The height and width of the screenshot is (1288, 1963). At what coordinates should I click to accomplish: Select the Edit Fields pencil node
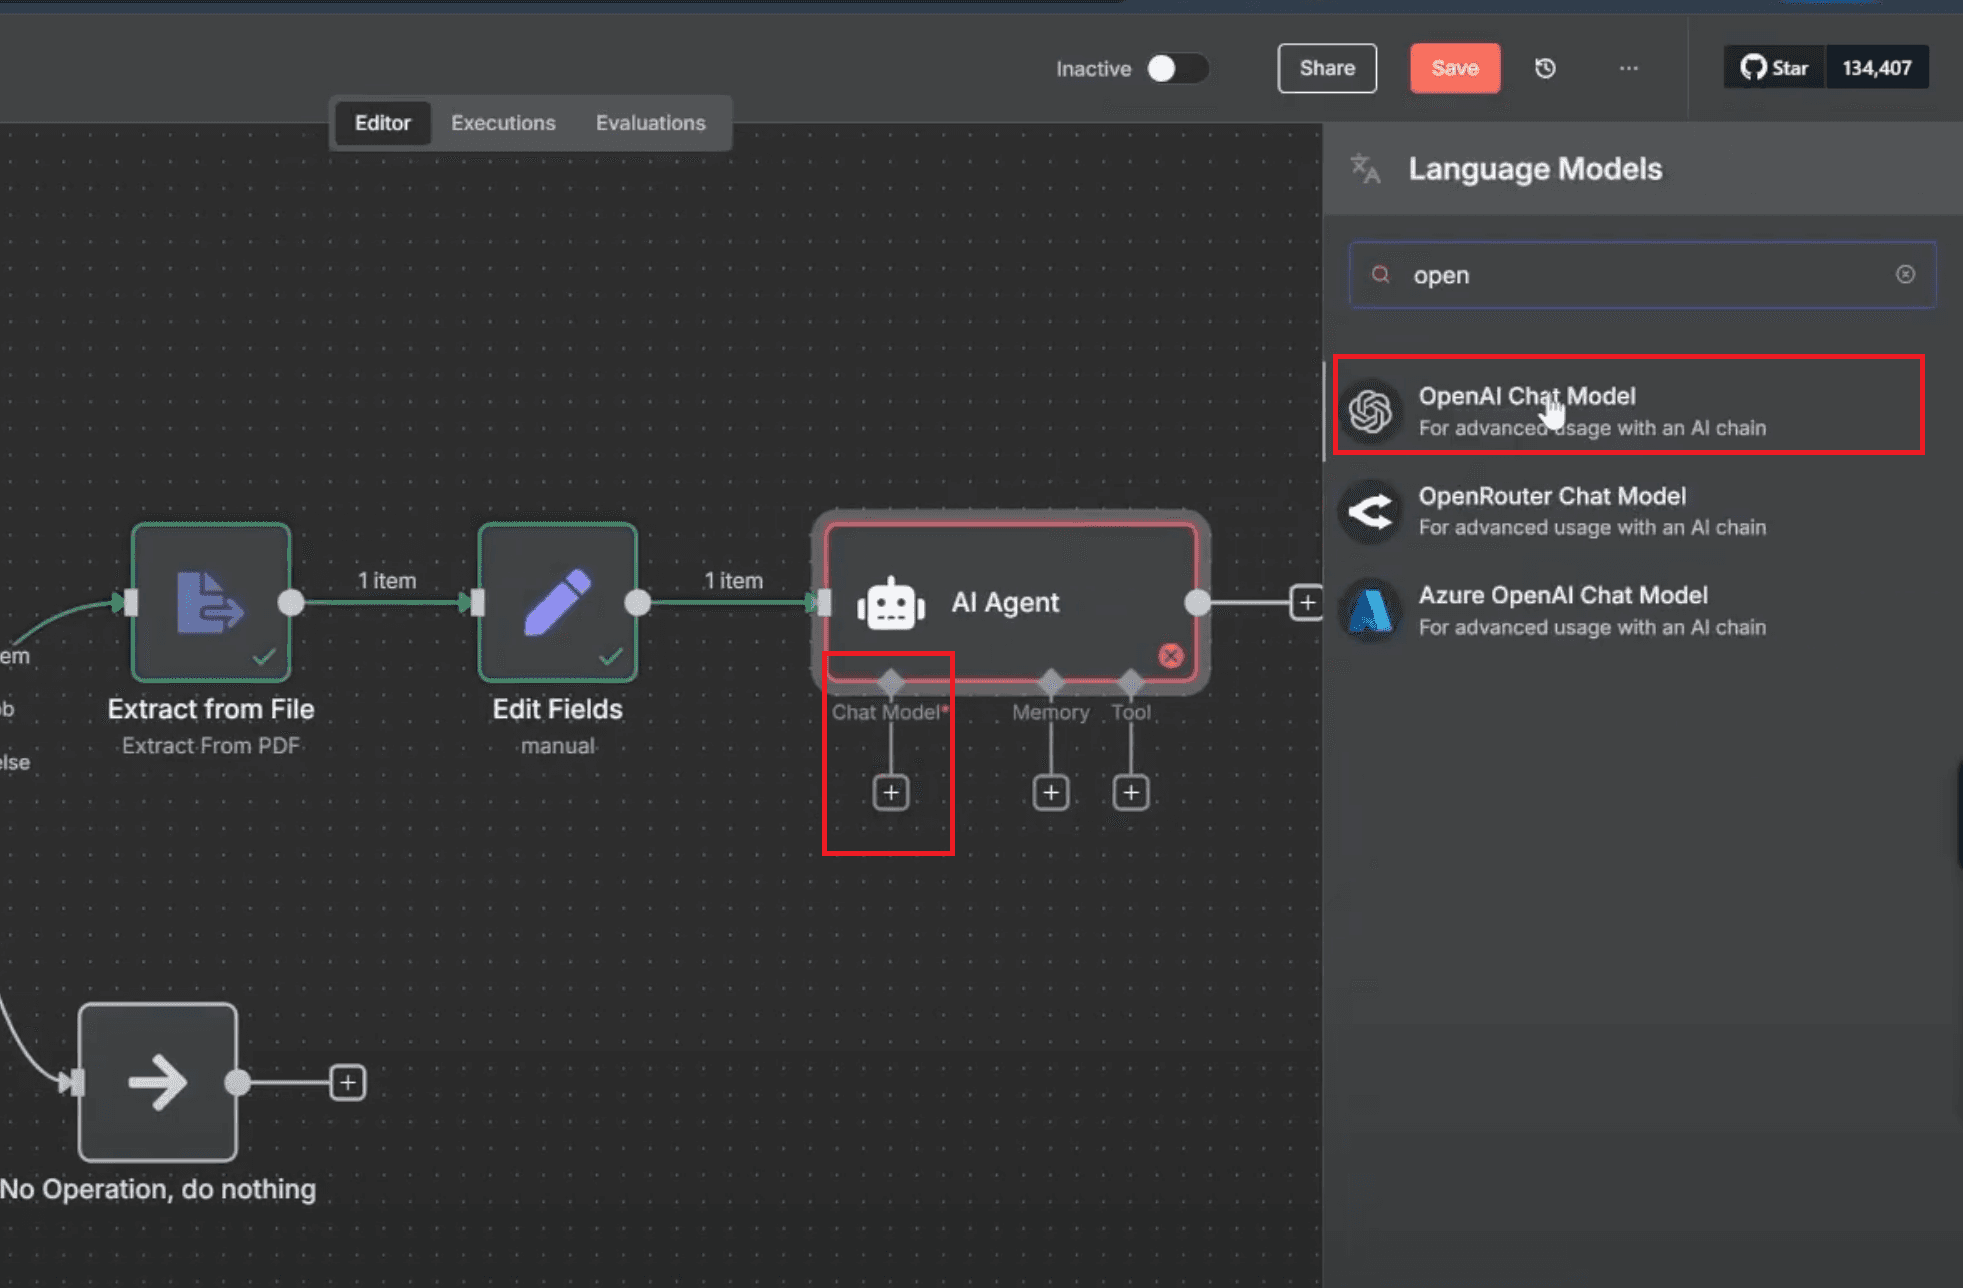pos(558,602)
